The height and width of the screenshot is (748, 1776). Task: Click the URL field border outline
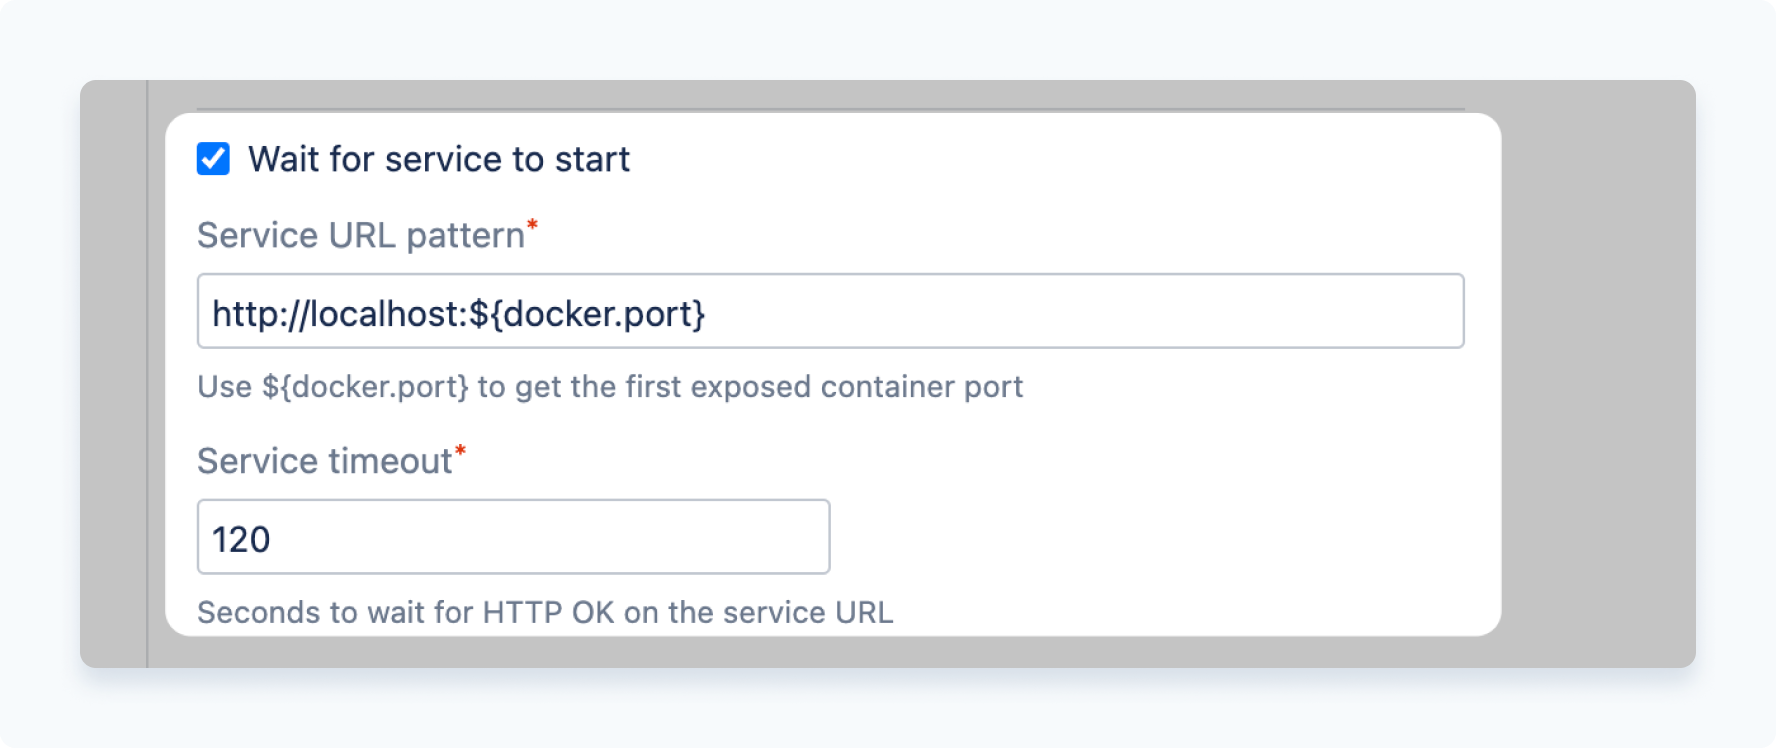pyautogui.click(x=830, y=275)
